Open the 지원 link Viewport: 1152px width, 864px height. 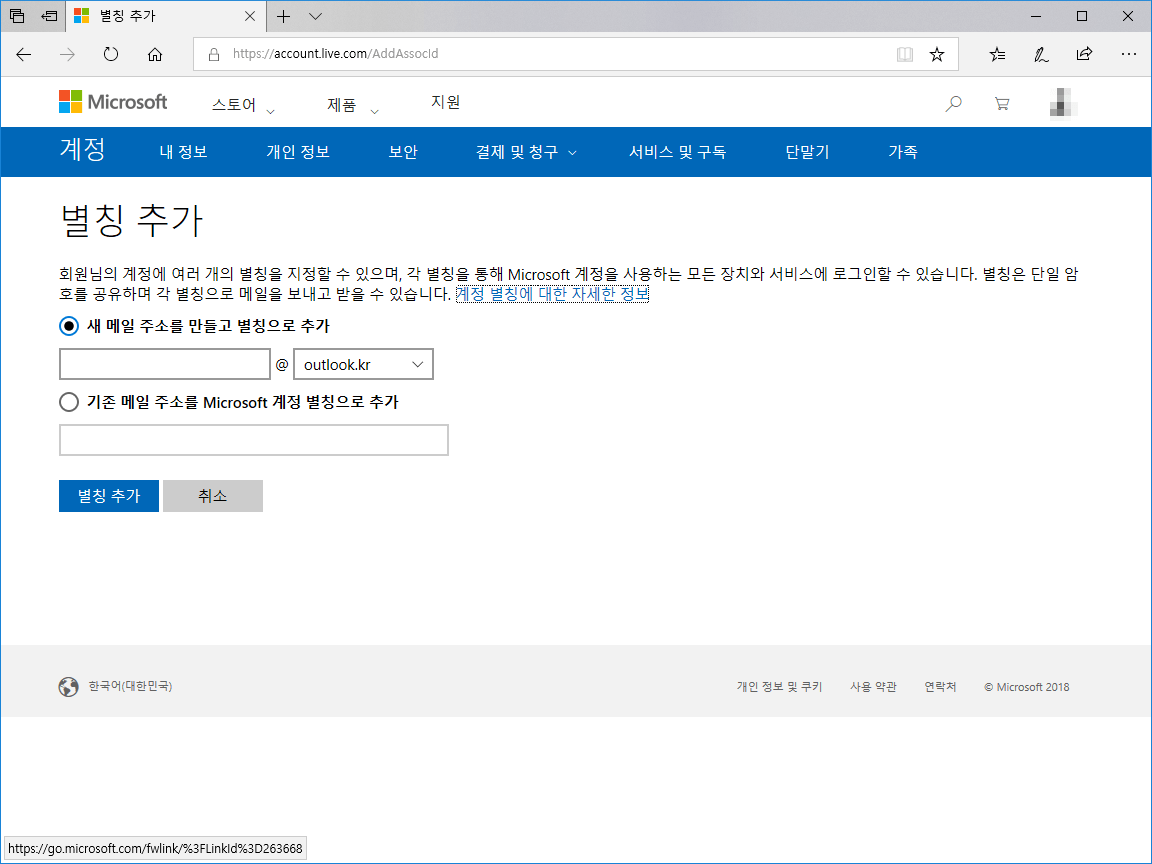tap(445, 102)
